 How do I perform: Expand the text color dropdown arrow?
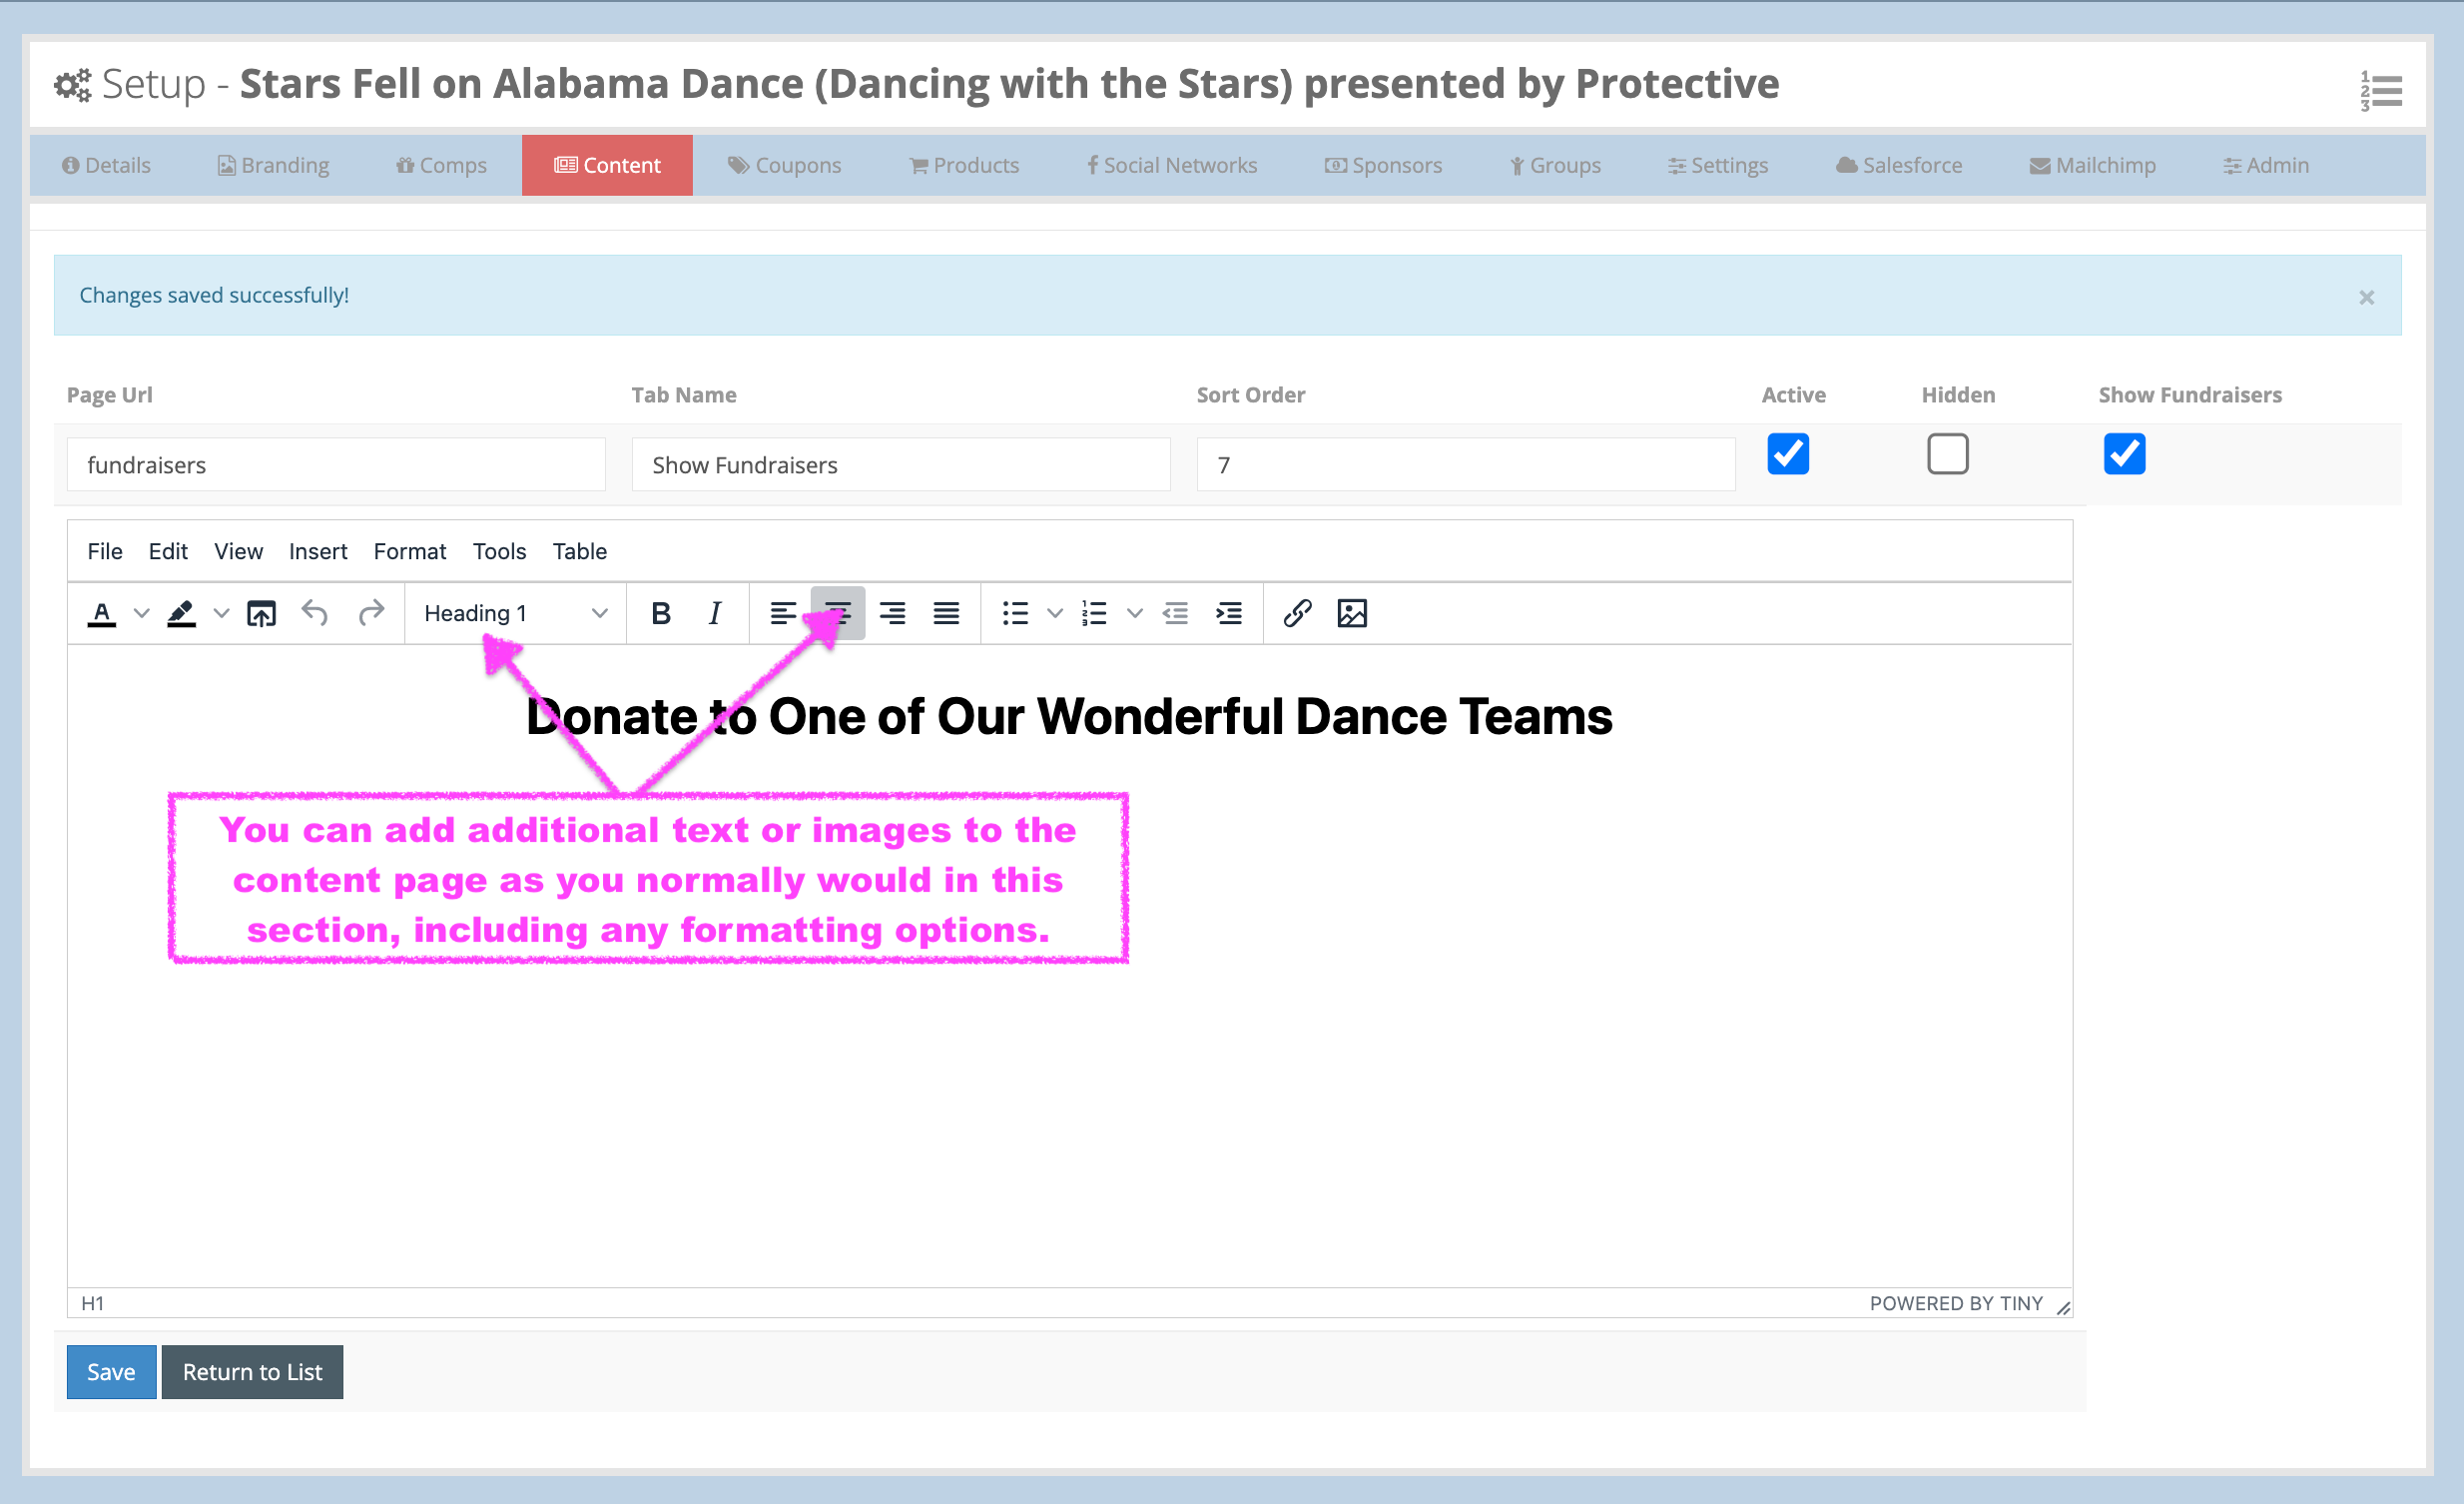142,613
